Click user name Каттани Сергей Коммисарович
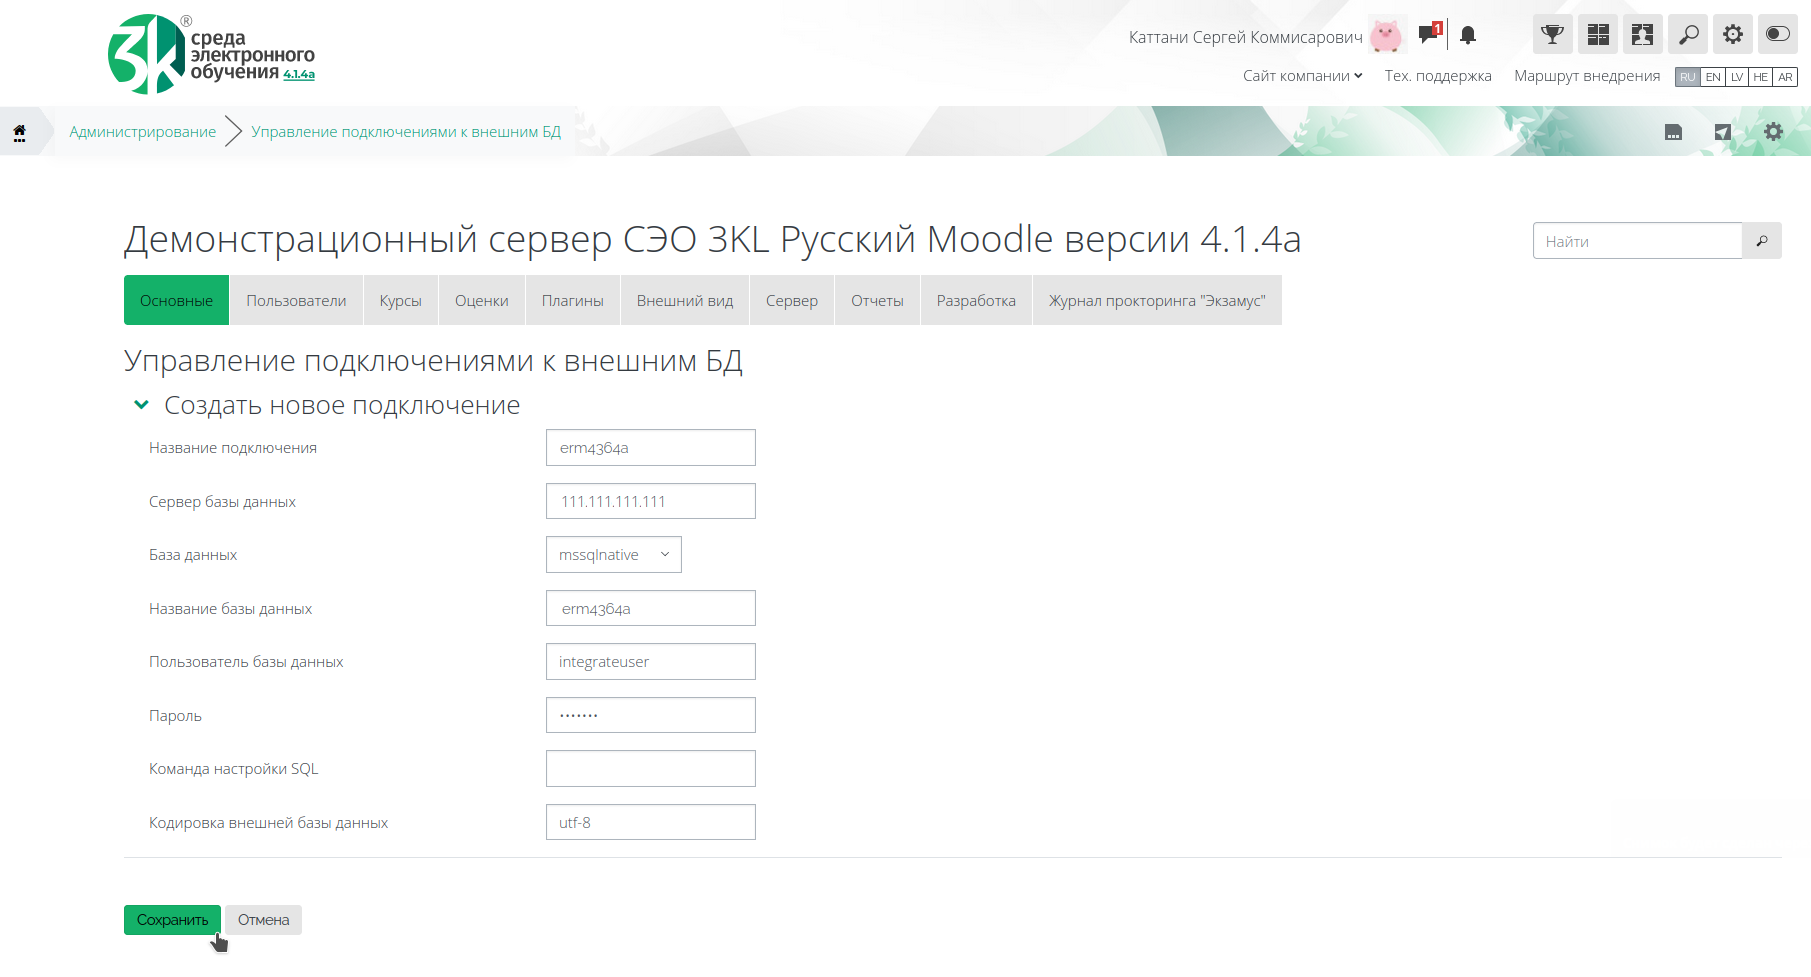Viewport: 1811px width, 977px height. click(x=1245, y=37)
